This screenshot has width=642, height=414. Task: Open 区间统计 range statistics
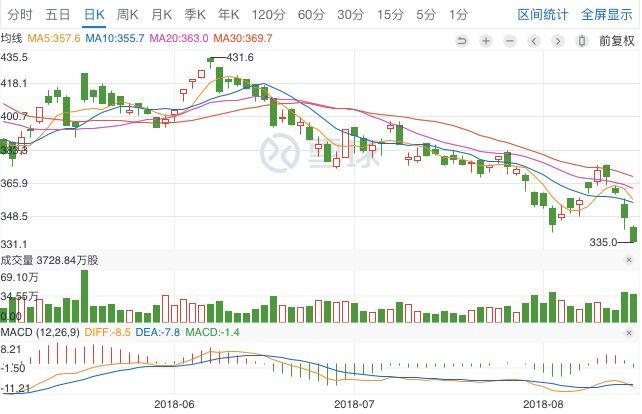[x=543, y=15]
